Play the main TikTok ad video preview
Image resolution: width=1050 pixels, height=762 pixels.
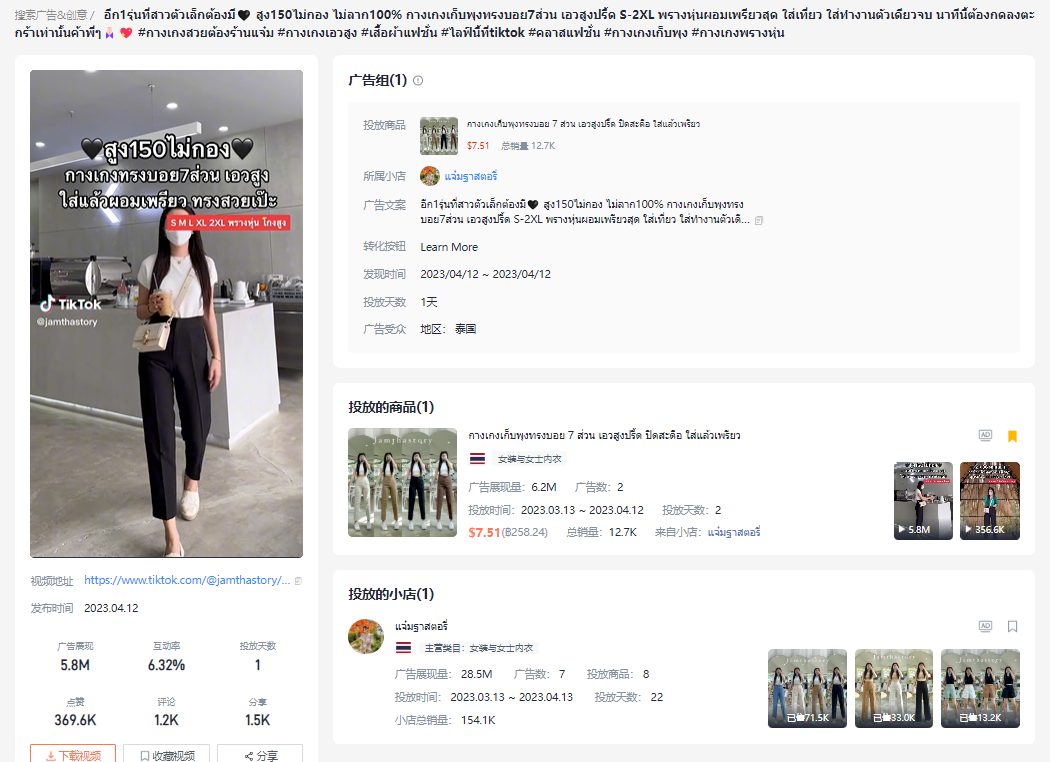pos(166,313)
